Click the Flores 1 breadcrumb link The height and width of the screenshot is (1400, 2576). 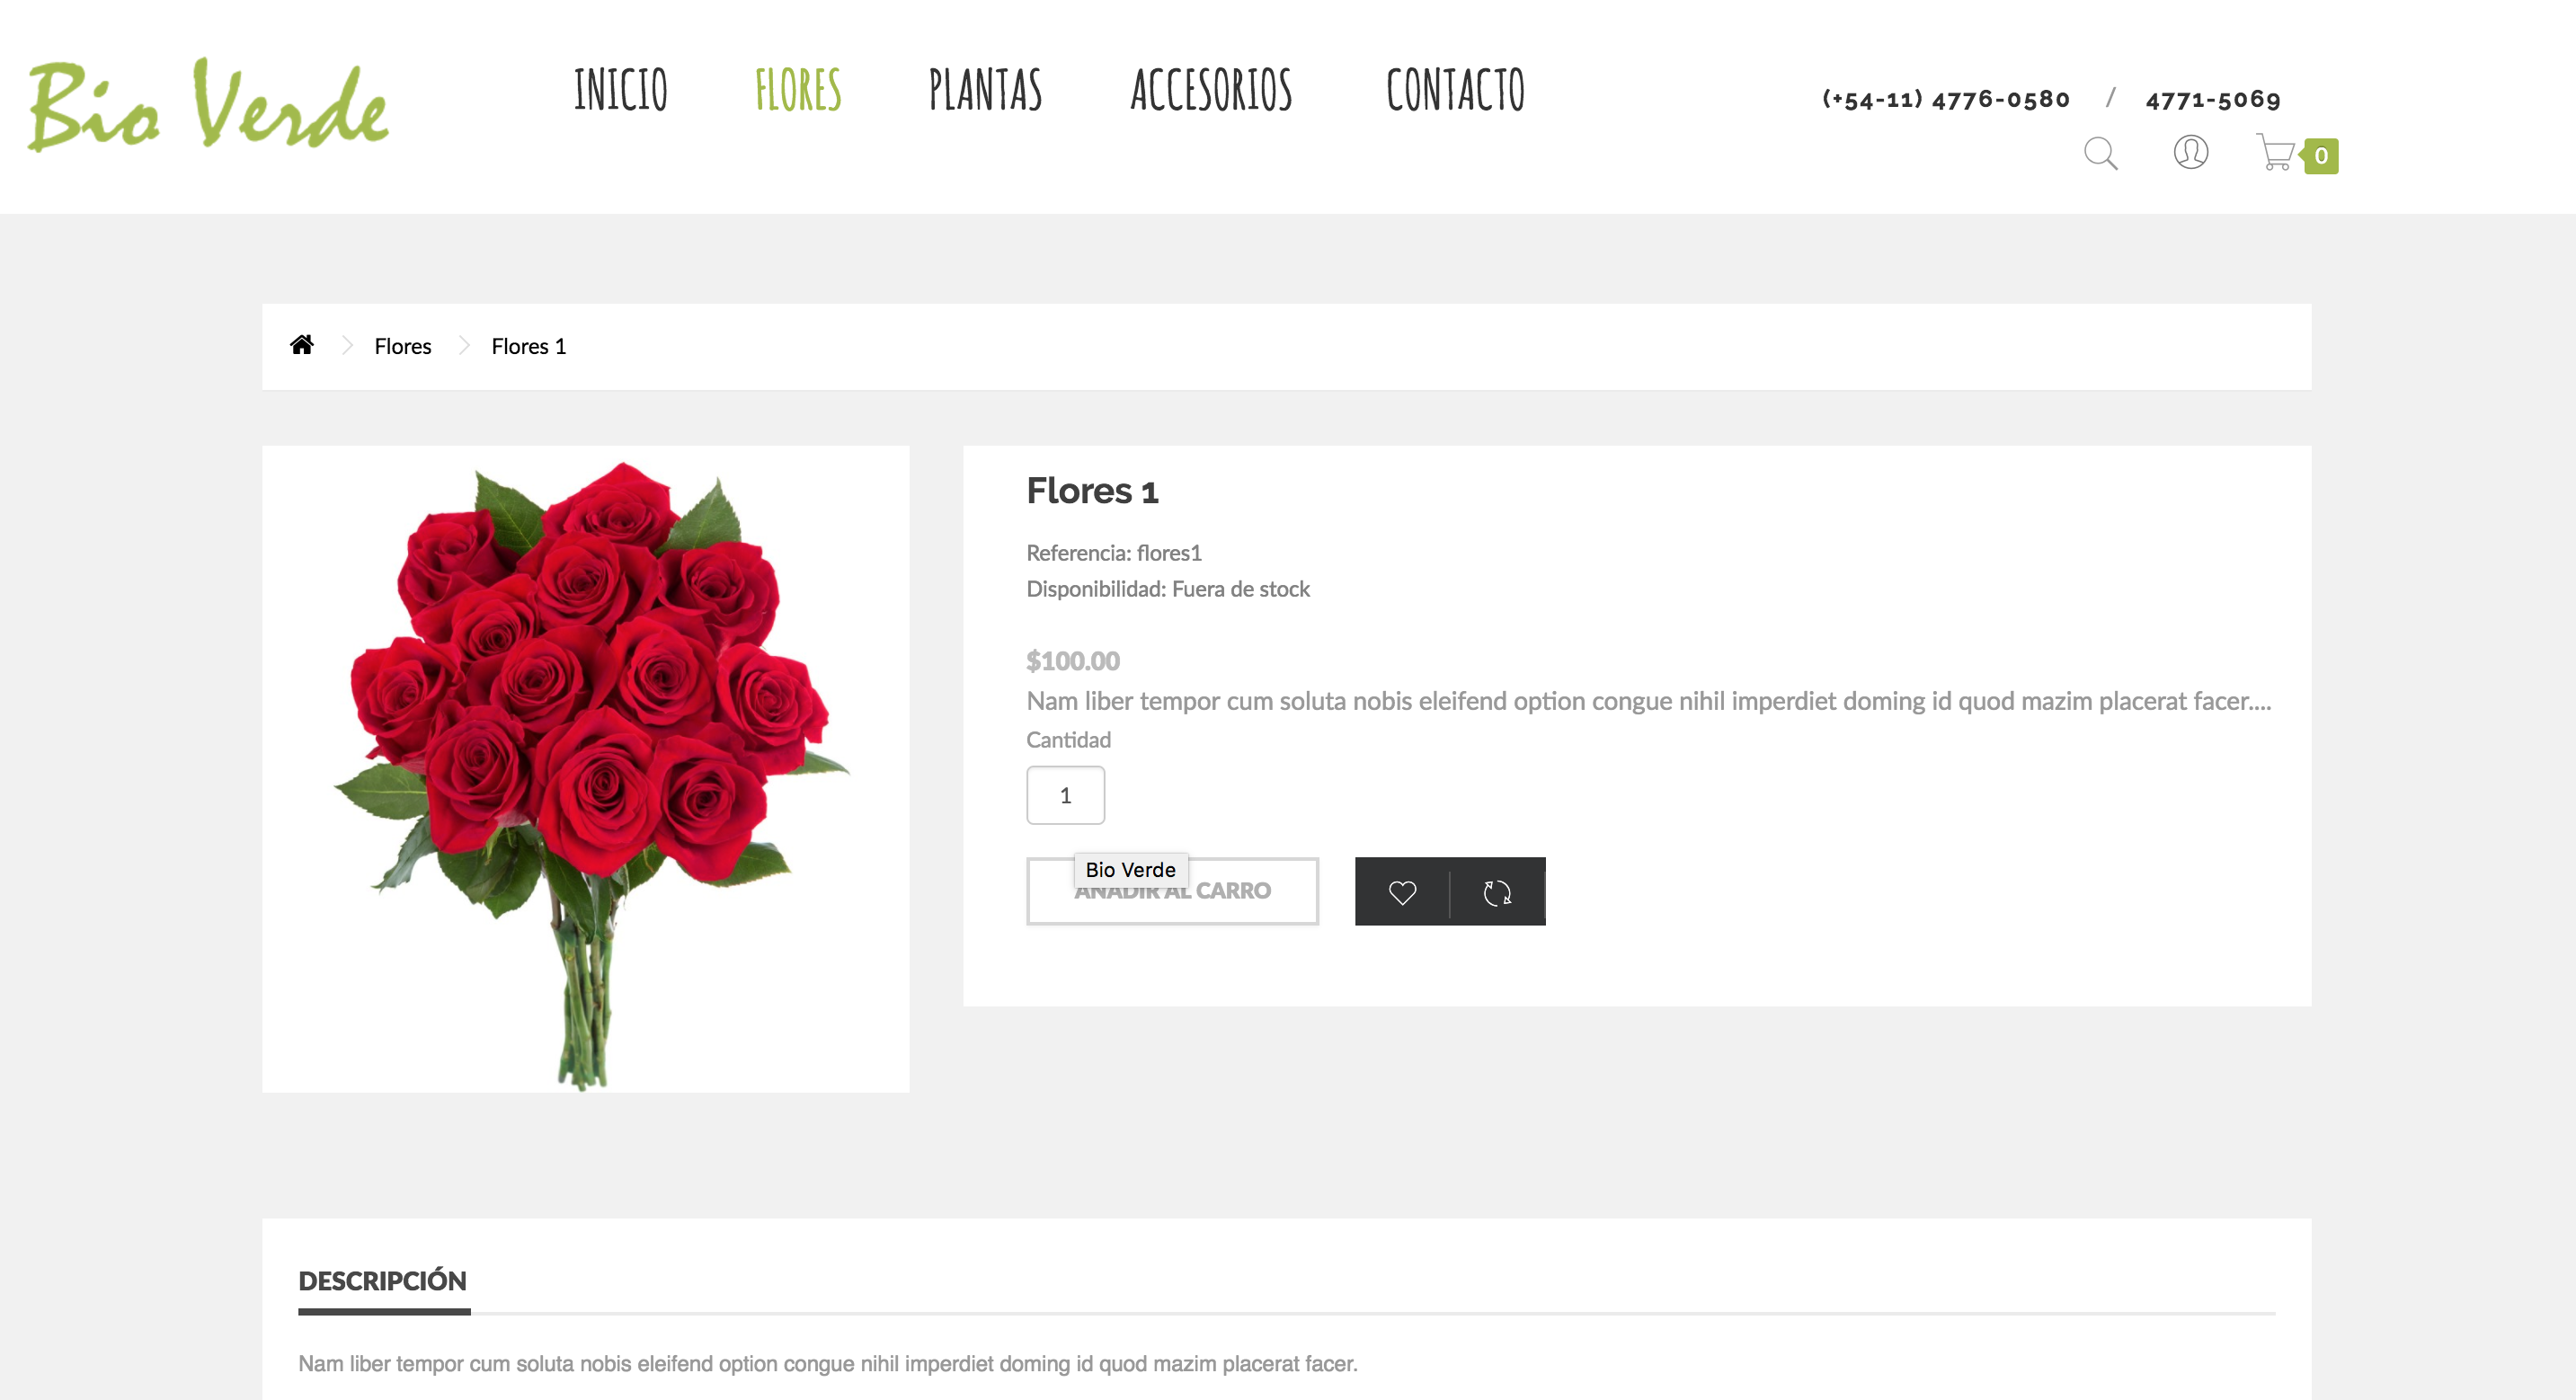(x=529, y=346)
